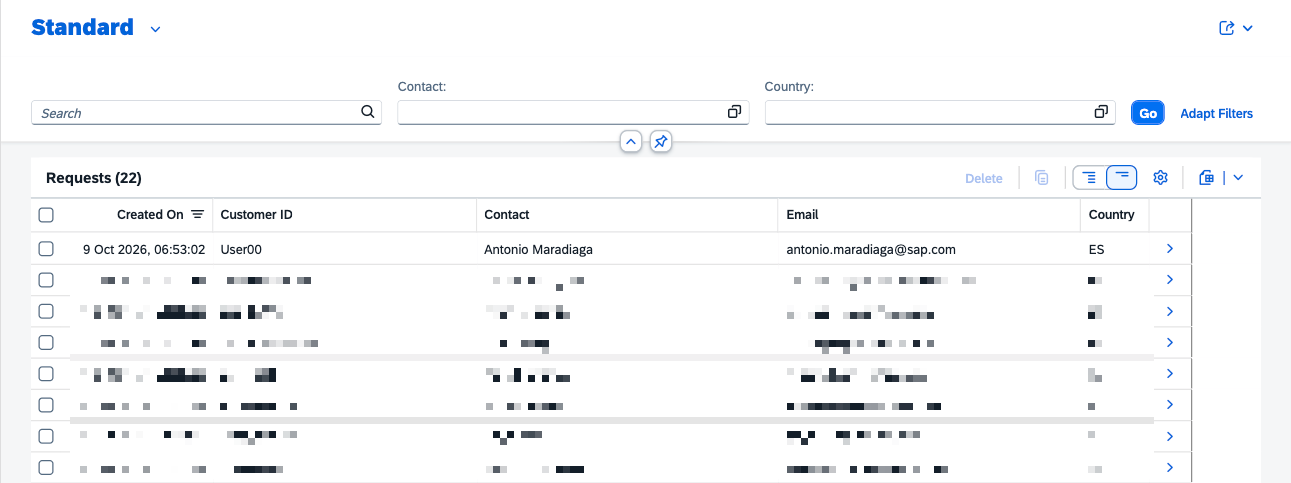Click the Go button

(1148, 113)
